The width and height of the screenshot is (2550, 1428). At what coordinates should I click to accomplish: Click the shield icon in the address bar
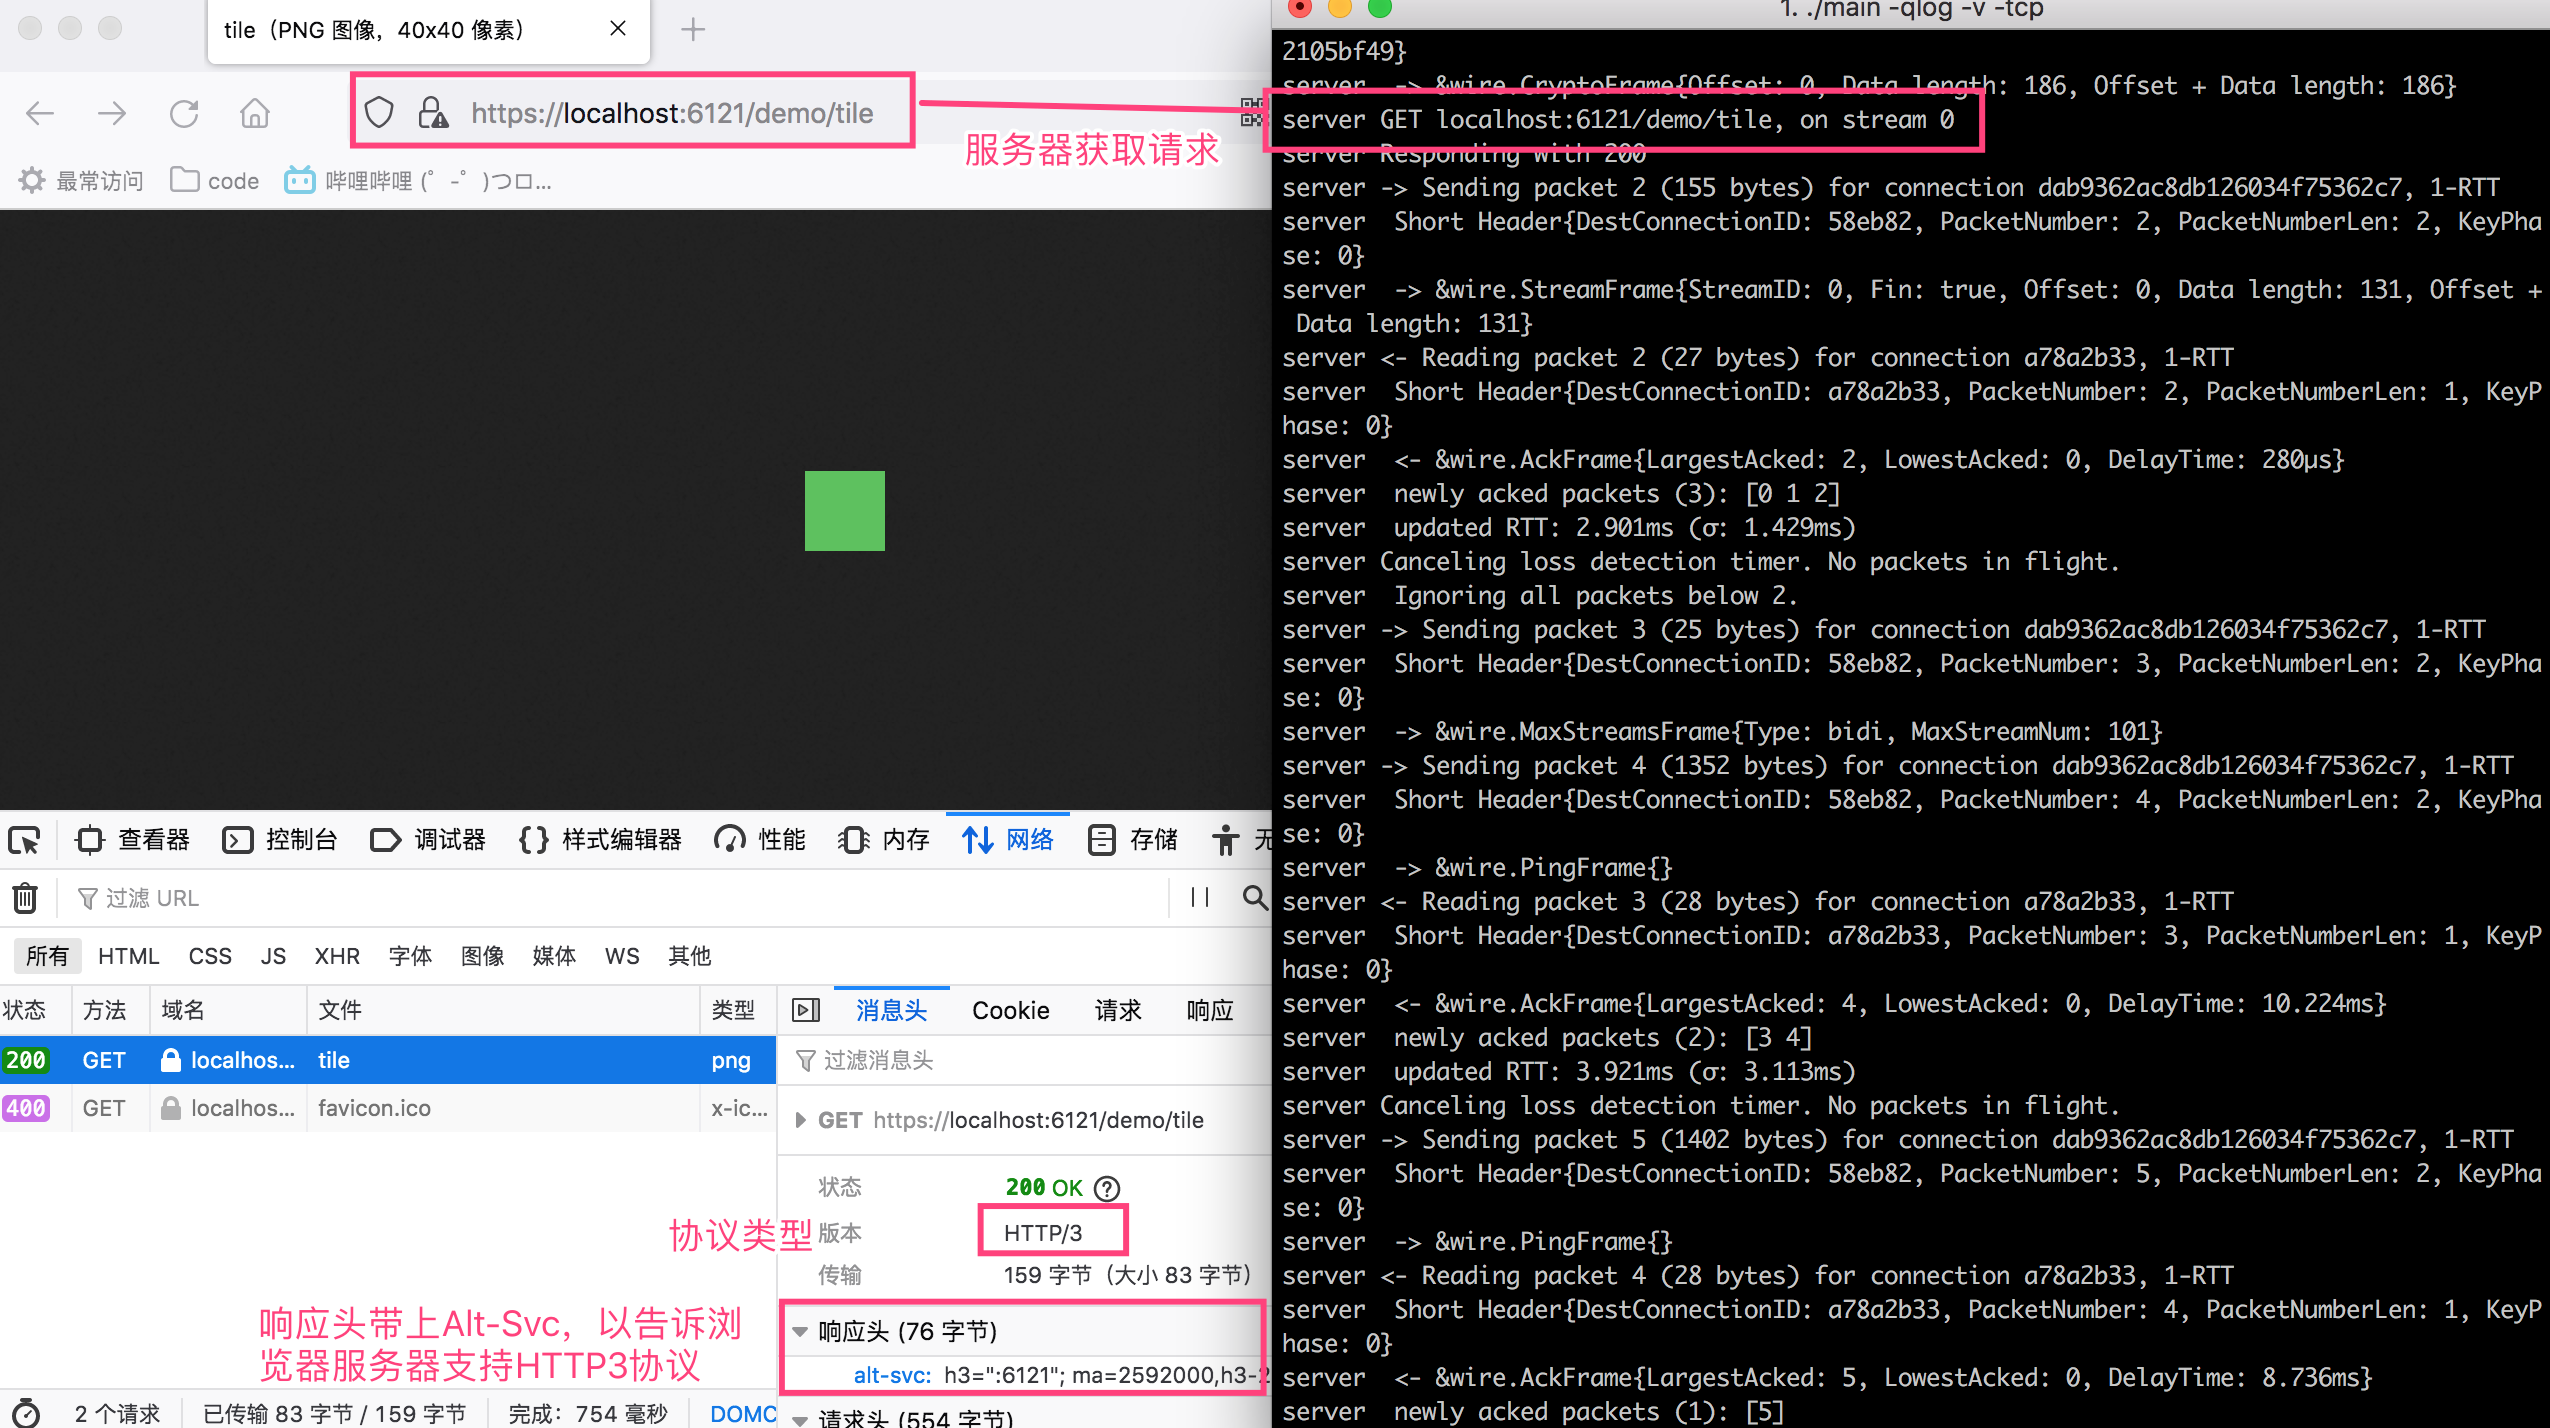(x=379, y=111)
